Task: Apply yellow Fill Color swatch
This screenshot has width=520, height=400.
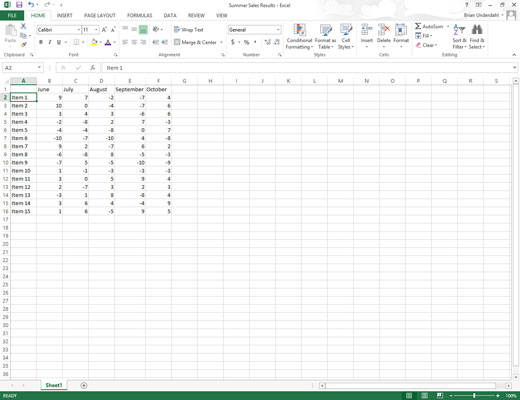Action: [x=94, y=42]
